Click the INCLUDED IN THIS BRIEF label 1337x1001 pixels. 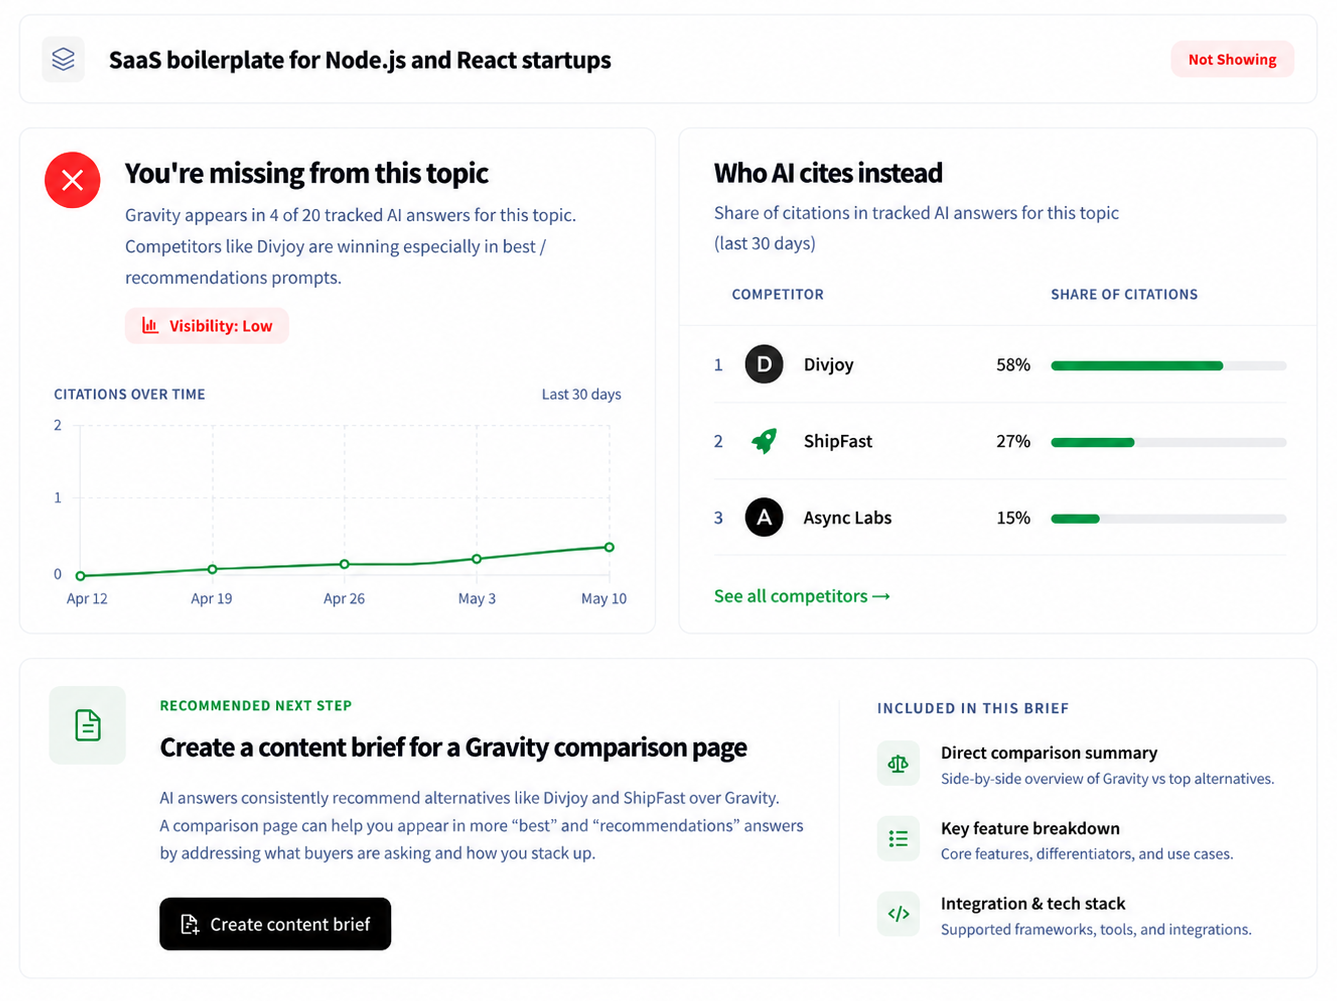point(973,708)
